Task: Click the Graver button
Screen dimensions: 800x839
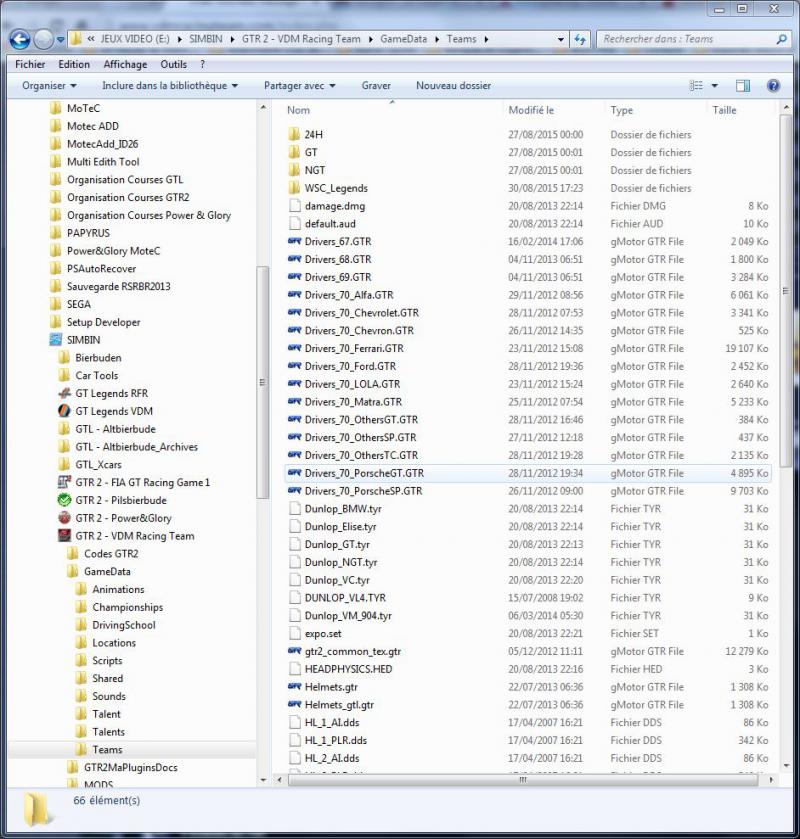Action: point(376,86)
